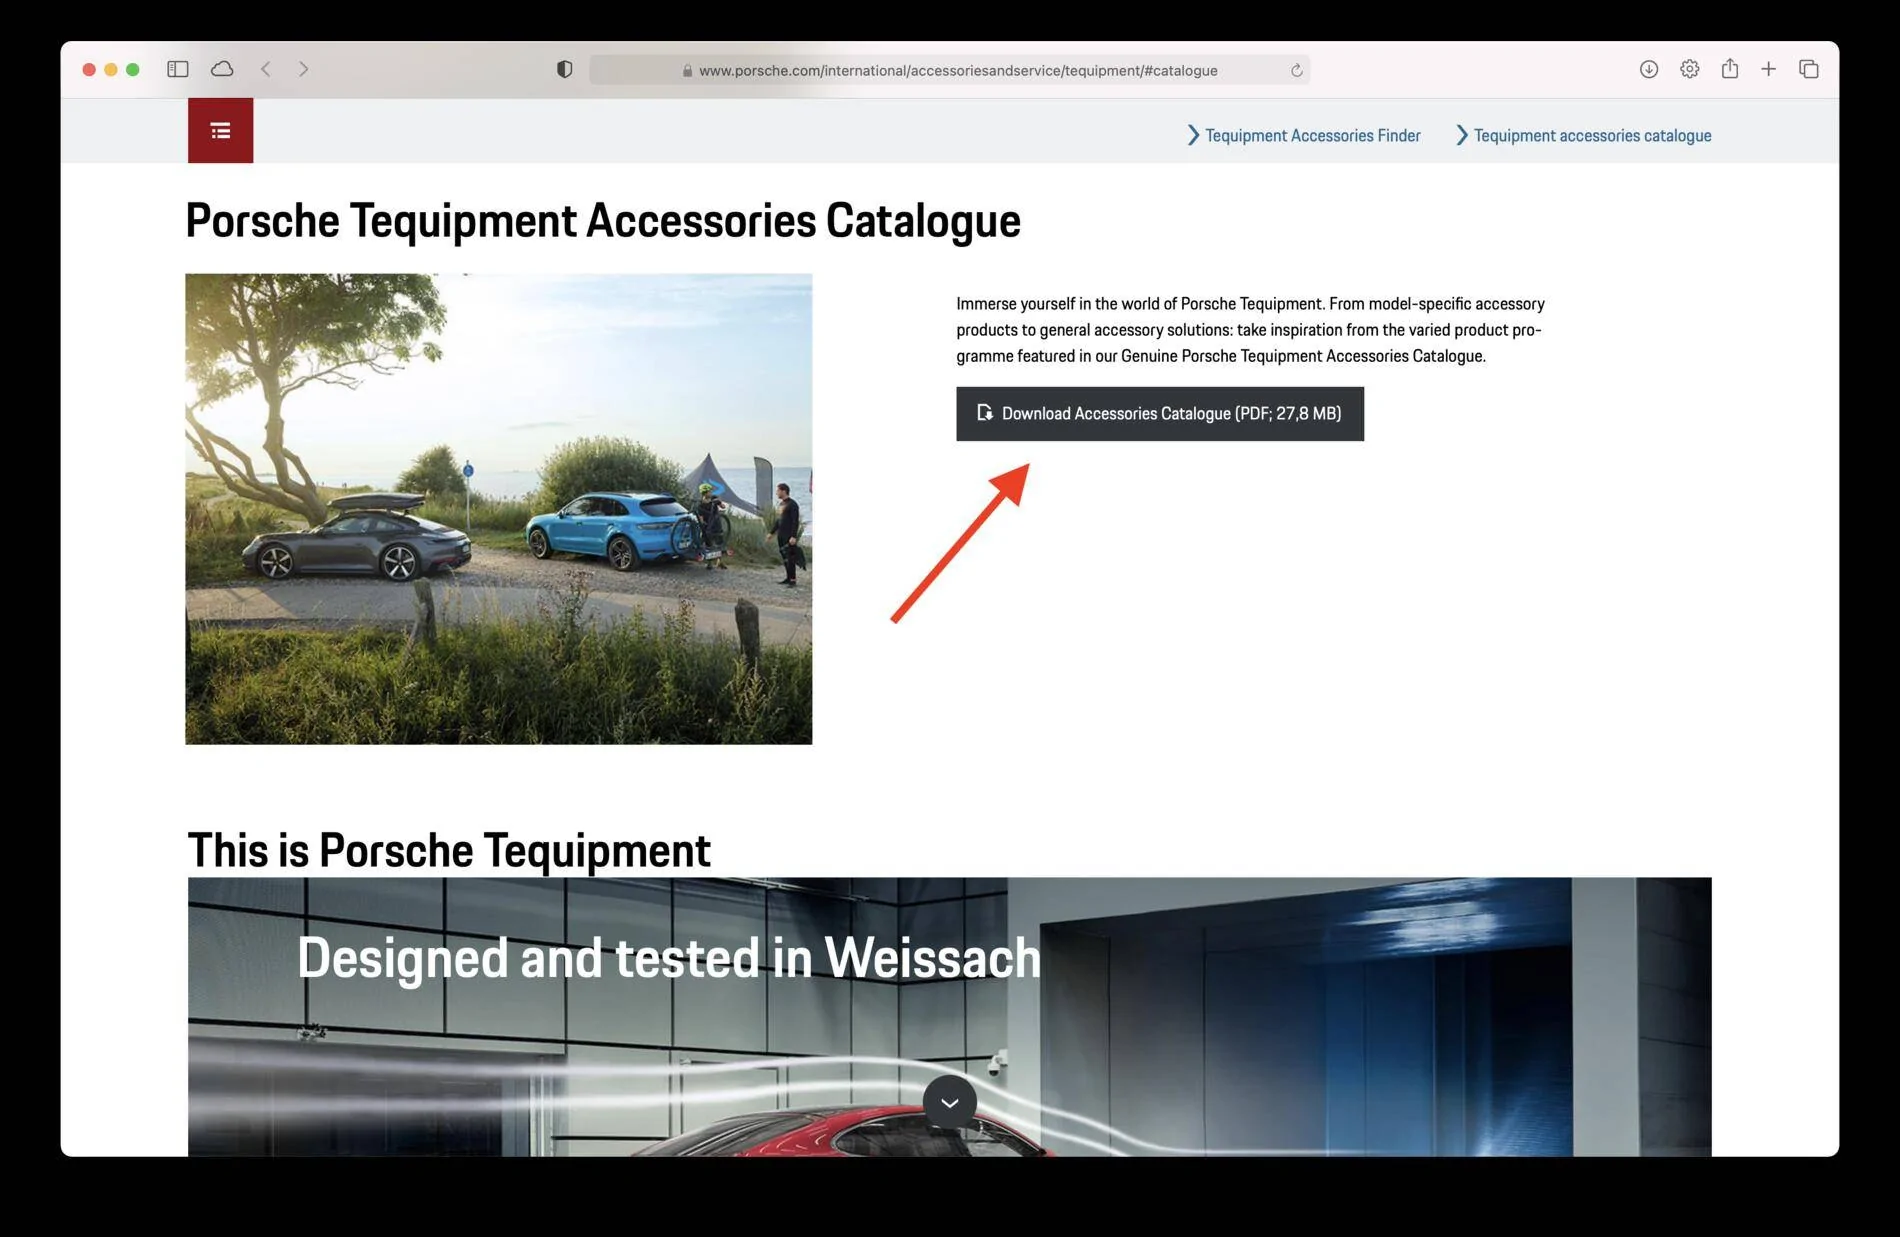Toggle the Safari sidebar panel
Screen dimensions: 1900x1237
point(178,69)
